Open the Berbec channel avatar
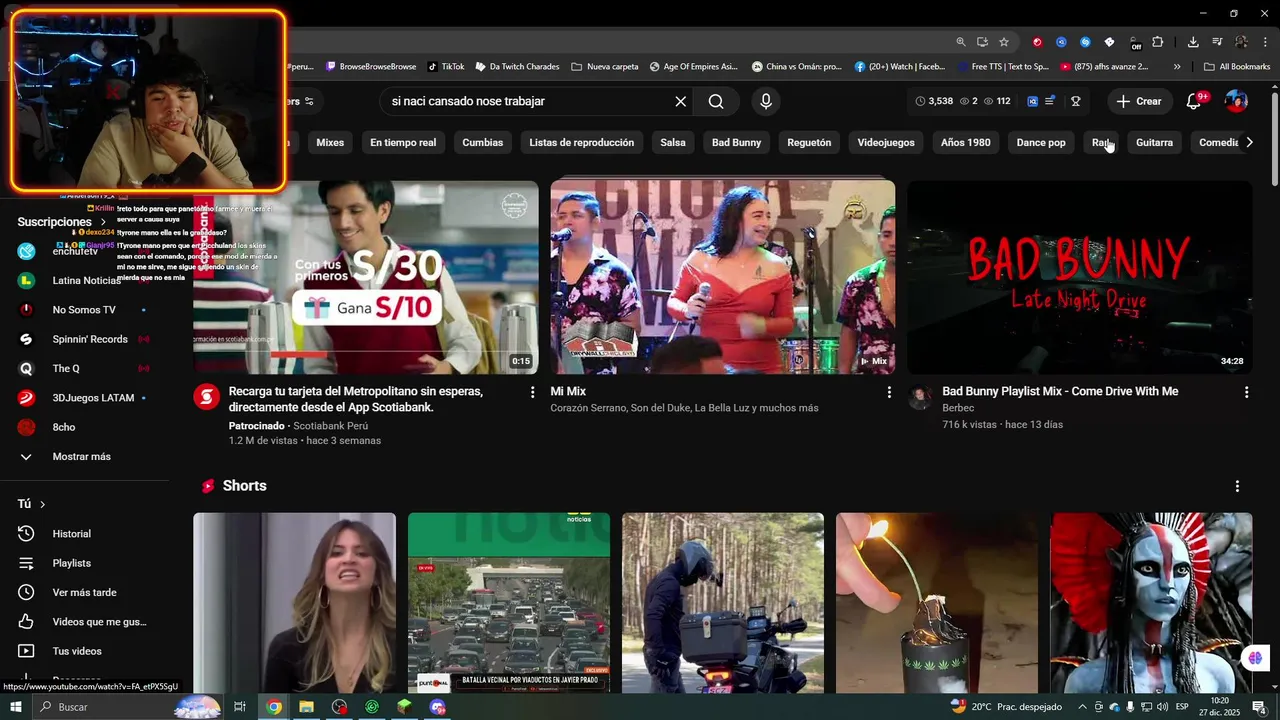The height and width of the screenshot is (720, 1280). click(x=920, y=397)
